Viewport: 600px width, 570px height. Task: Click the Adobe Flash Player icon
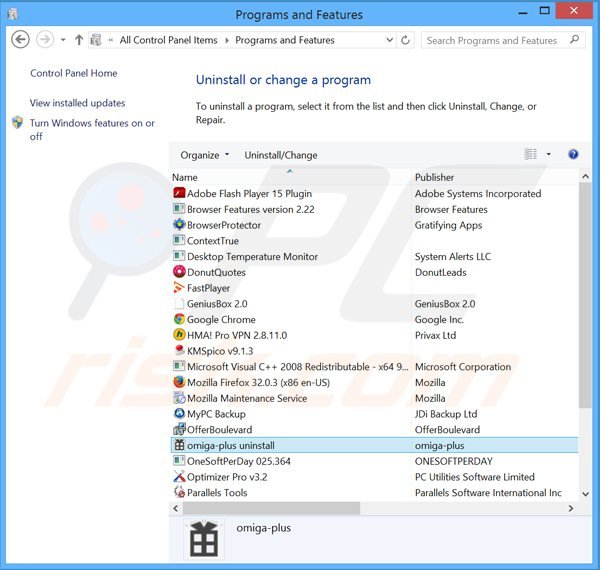(179, 193)
